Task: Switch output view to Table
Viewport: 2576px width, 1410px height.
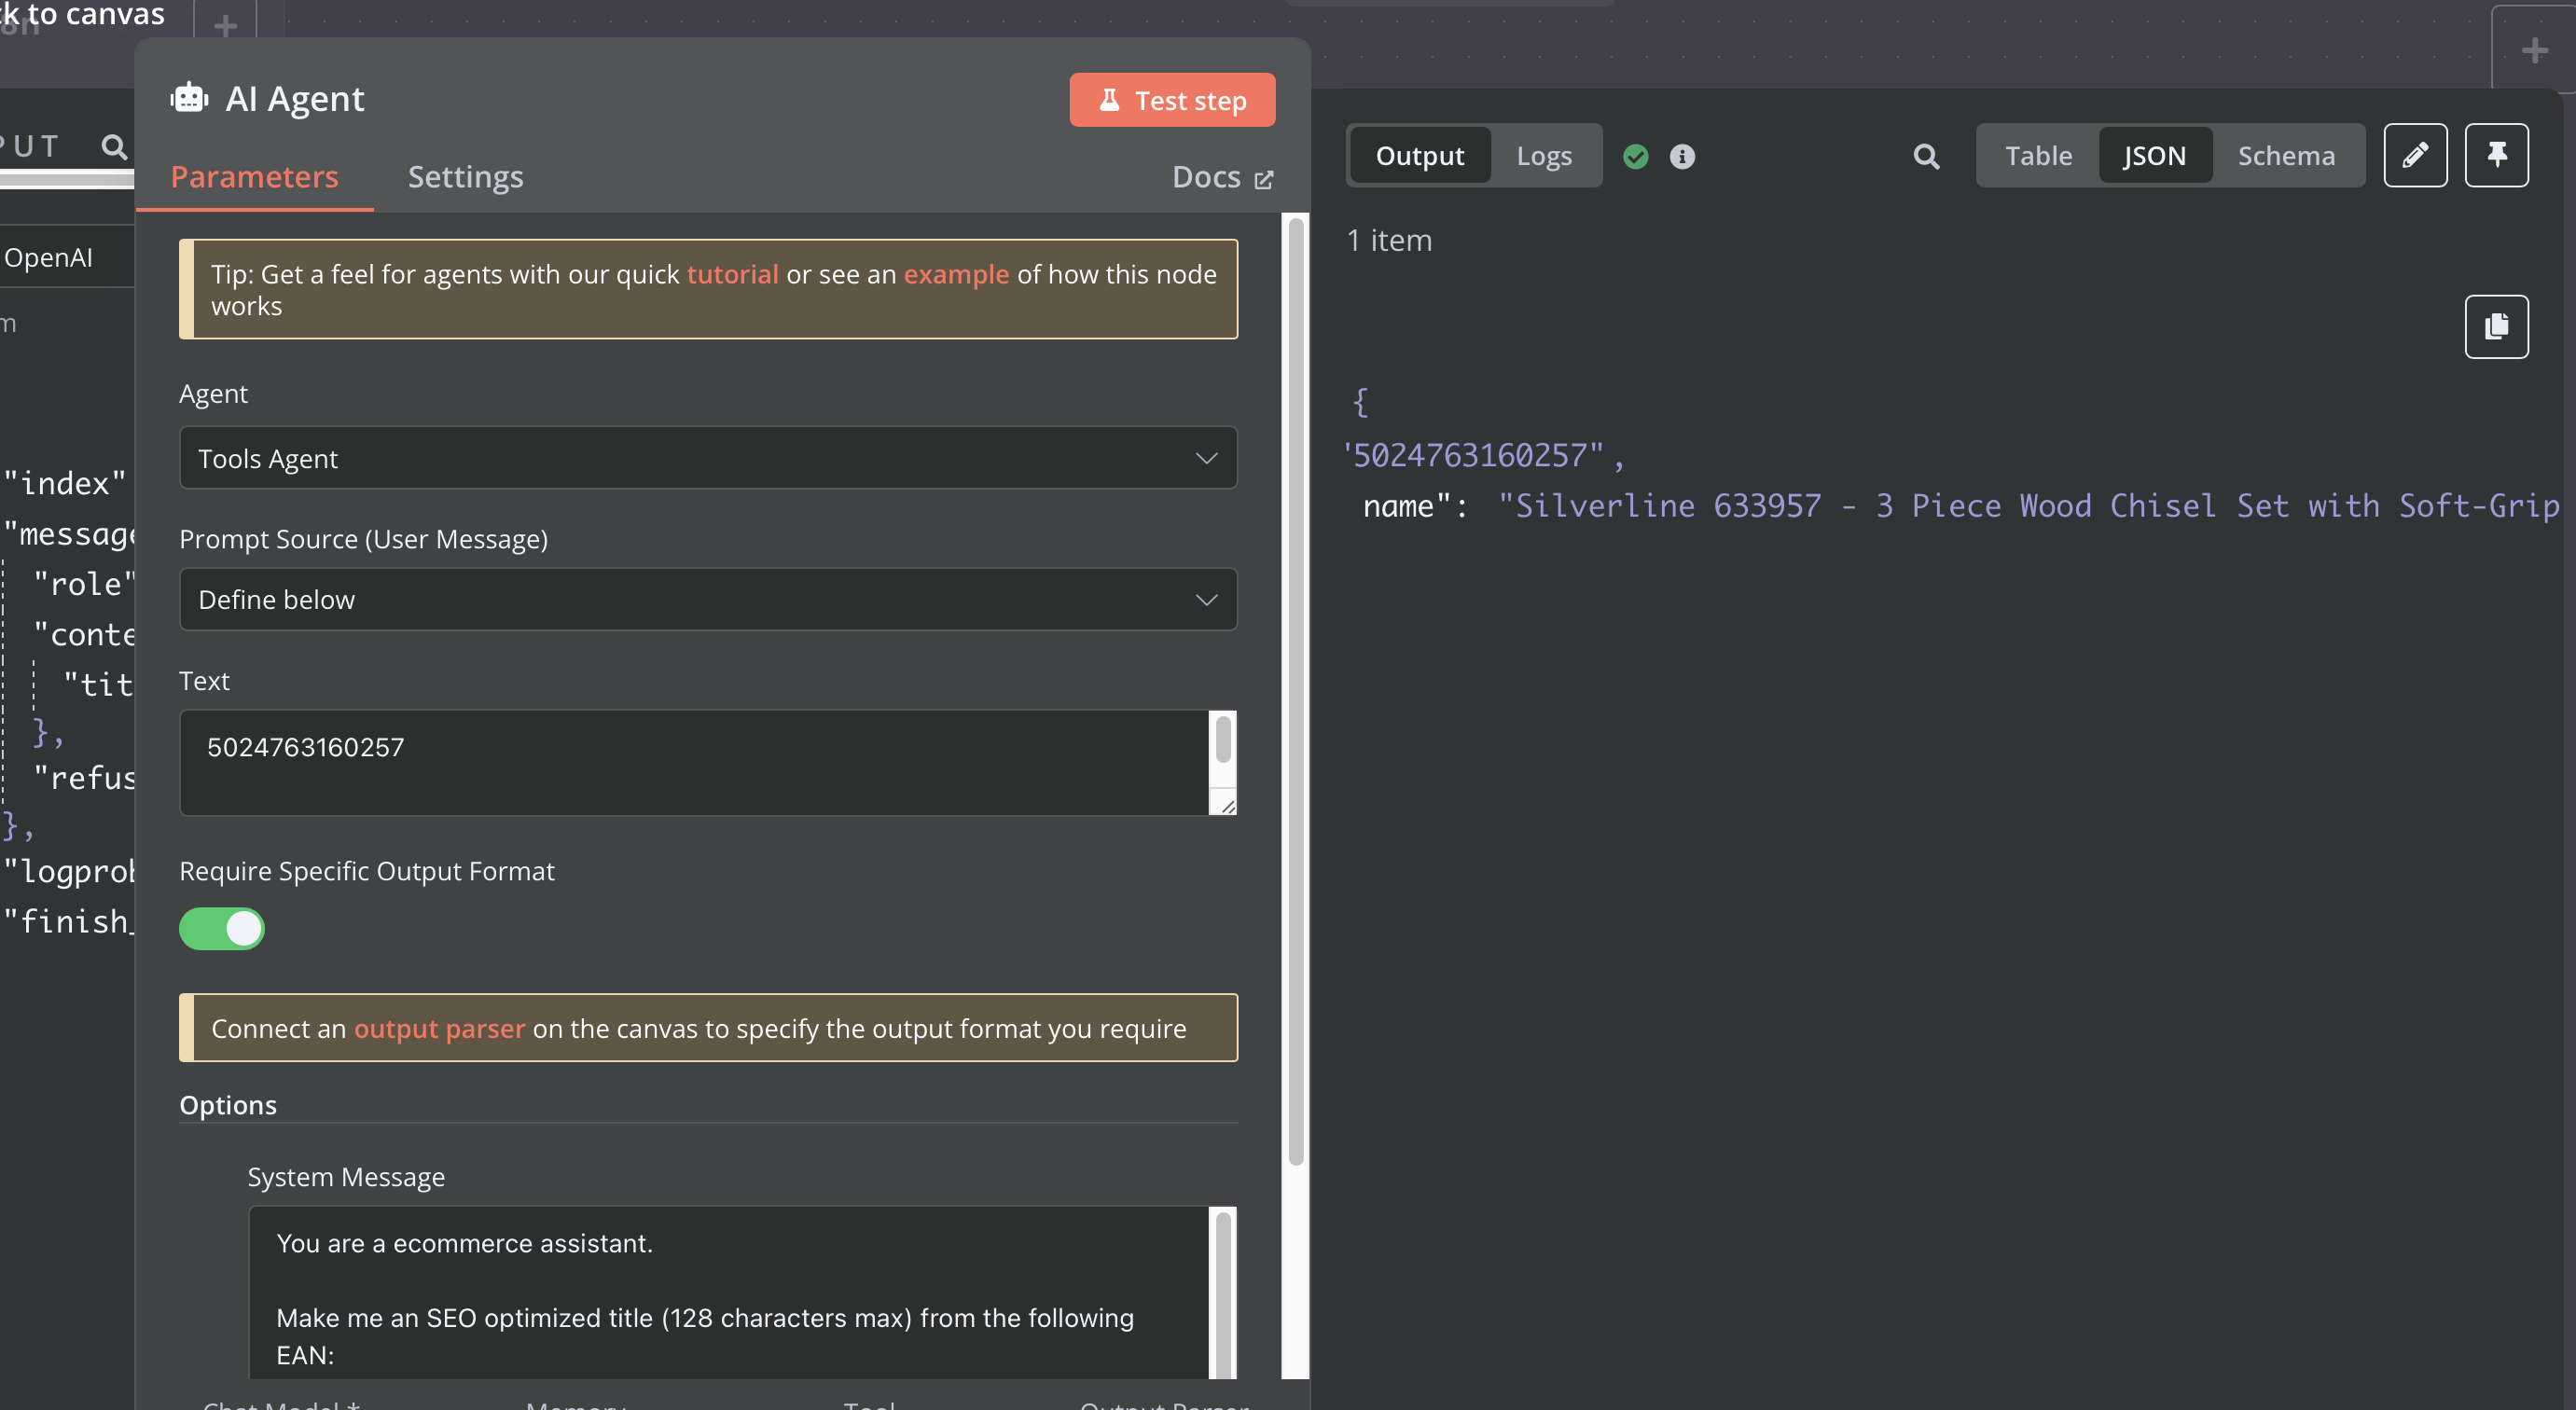Action: tap(2038, 155)
